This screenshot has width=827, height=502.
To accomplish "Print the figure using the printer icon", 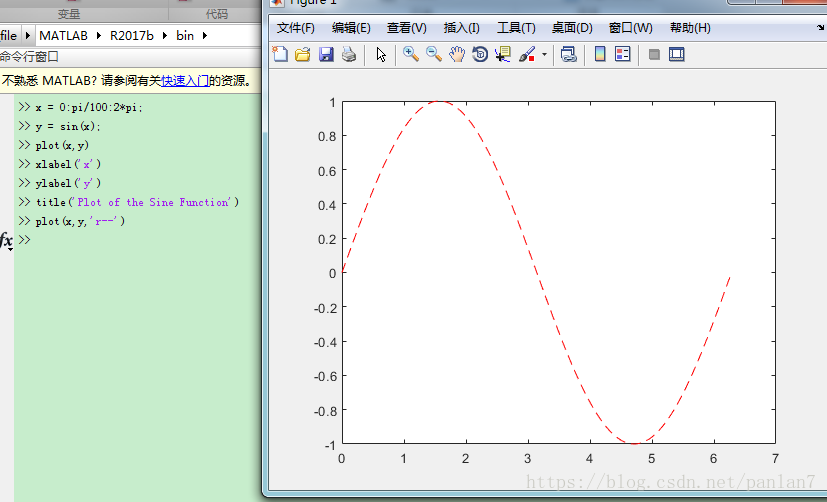I will click(x=348, y=54).
